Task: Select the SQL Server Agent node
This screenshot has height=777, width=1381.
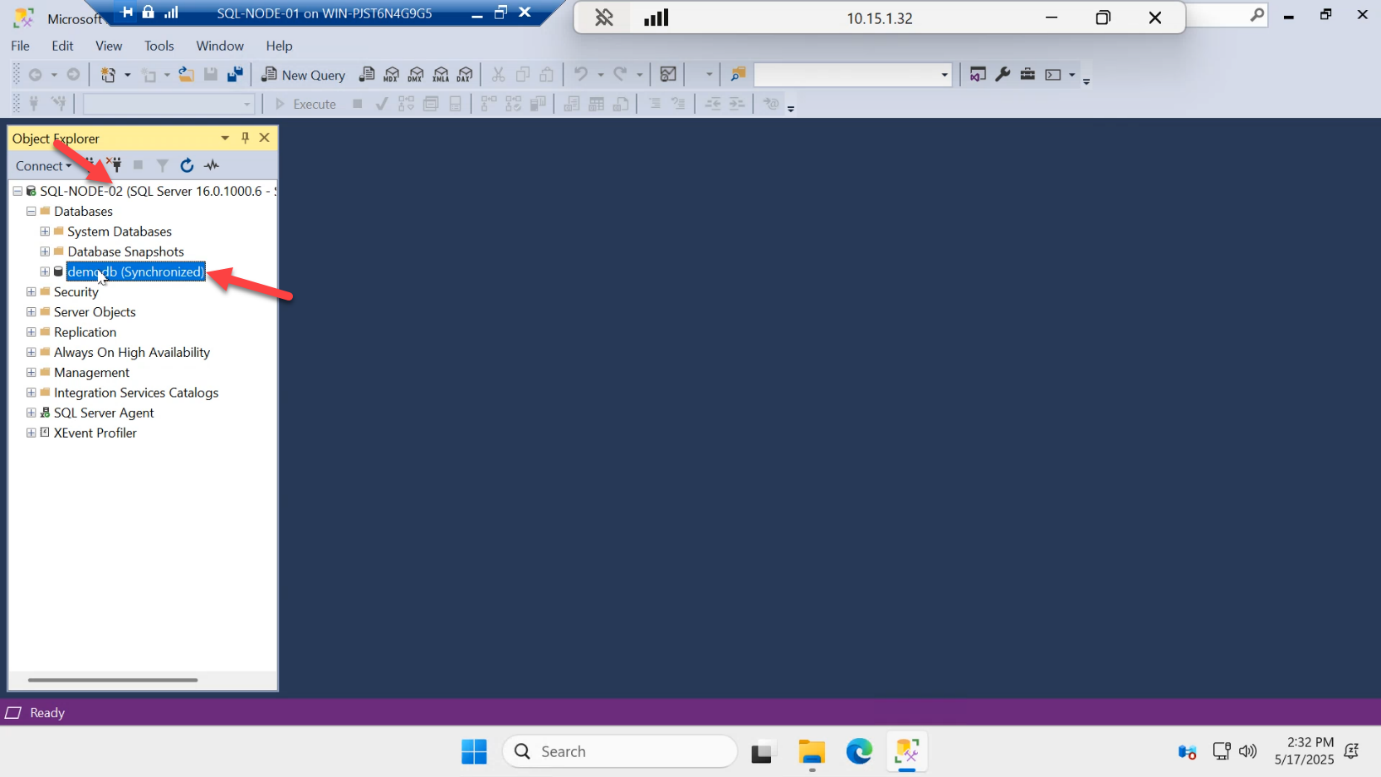Action: (x=104, y=413)
